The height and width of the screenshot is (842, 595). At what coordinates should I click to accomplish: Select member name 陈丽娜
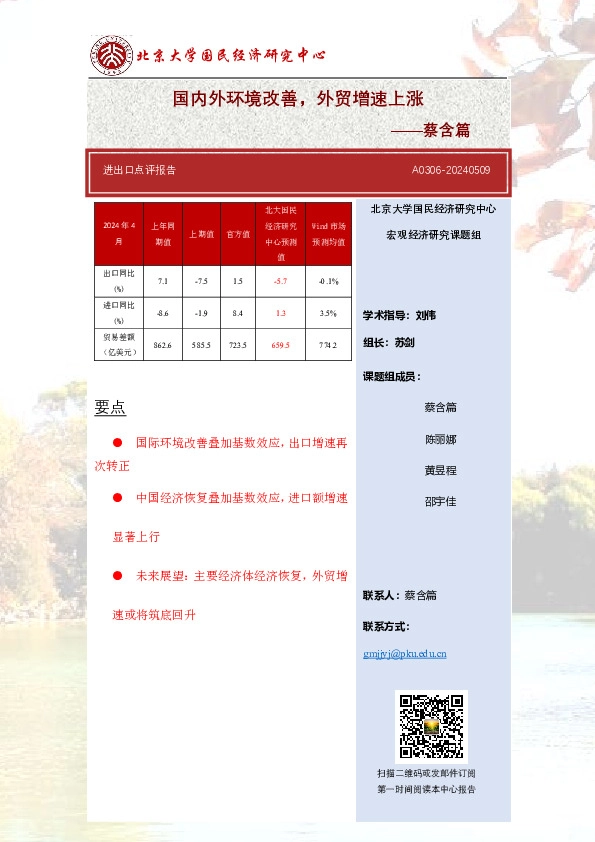click(441, 439)
